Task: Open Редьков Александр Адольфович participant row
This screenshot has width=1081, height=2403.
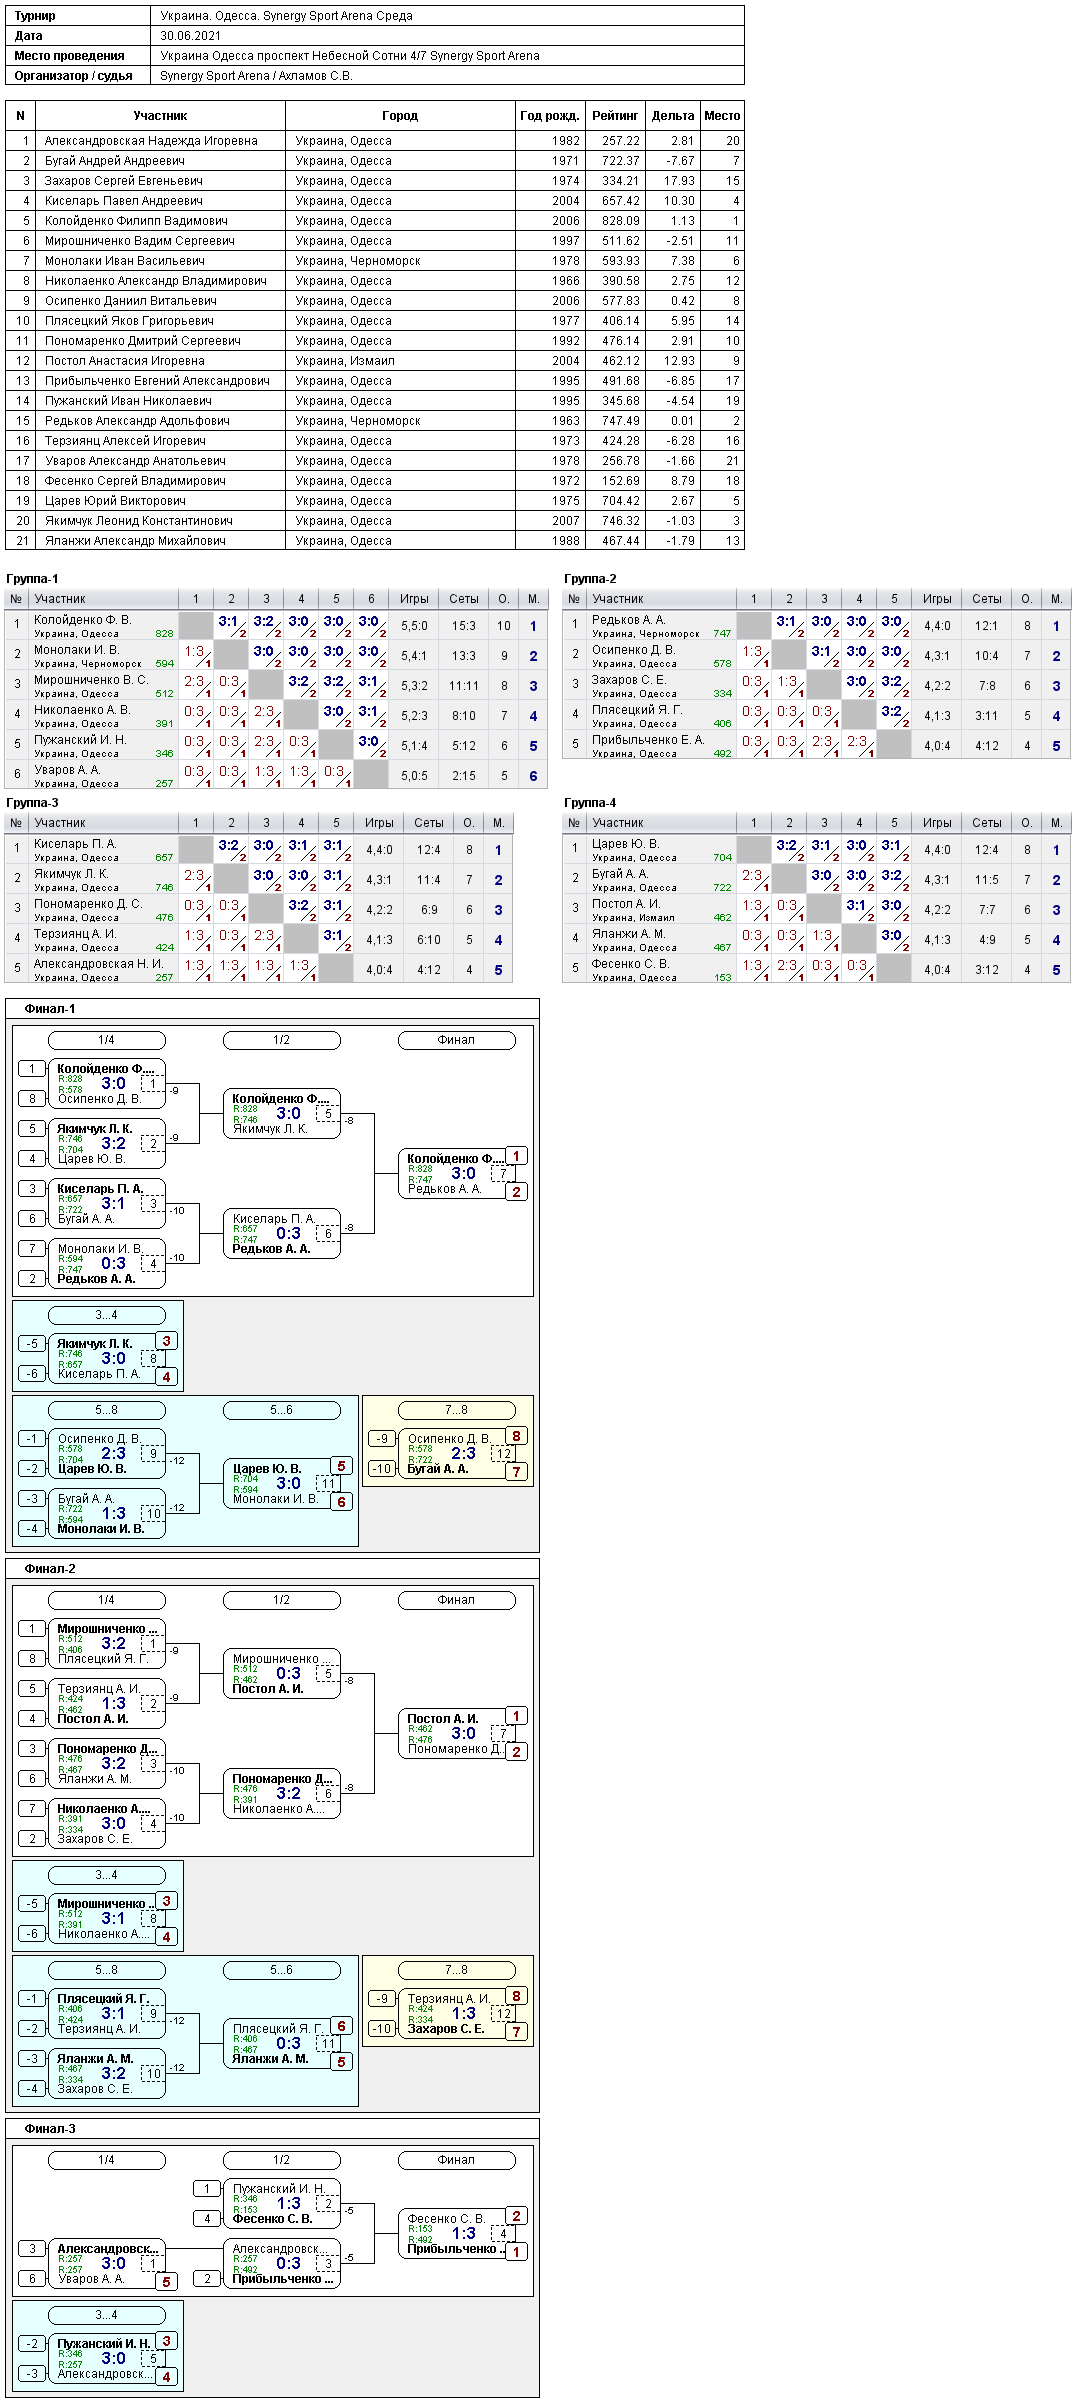Action: [374, 421]
